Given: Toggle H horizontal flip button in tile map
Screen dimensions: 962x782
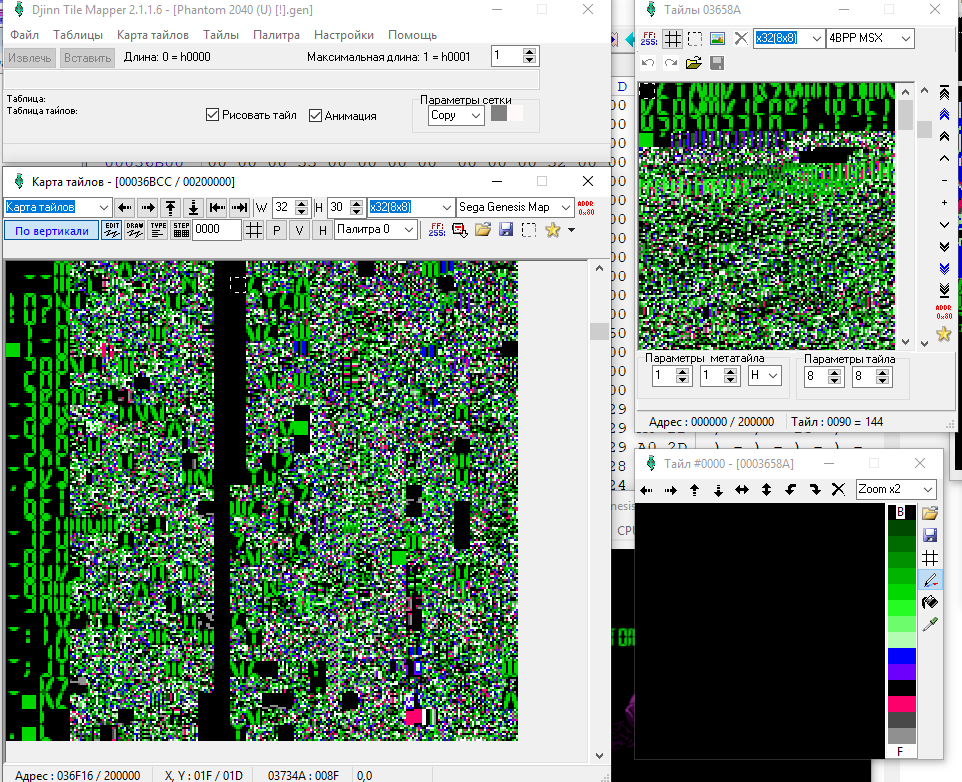Looking at the screenshot, I should click(x=322, y=231).
